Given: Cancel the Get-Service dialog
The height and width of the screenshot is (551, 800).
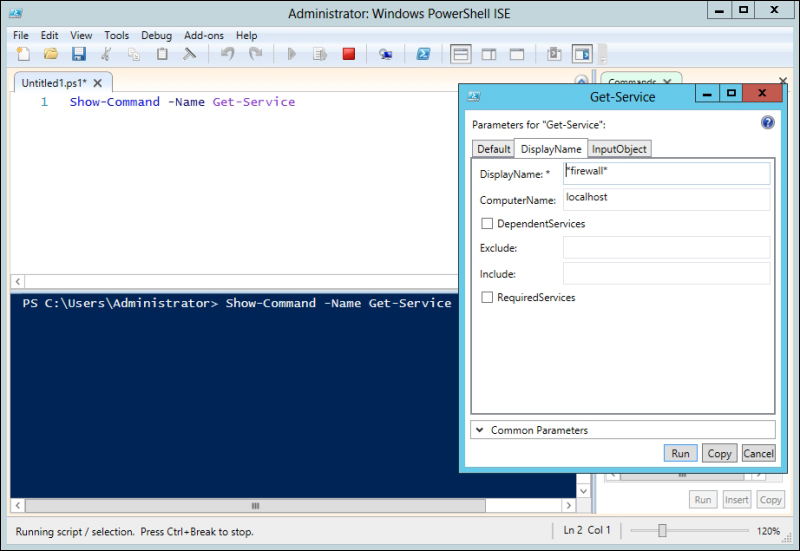Looking at the screenshot, I should pyautogui.click(x=759, y=453).
